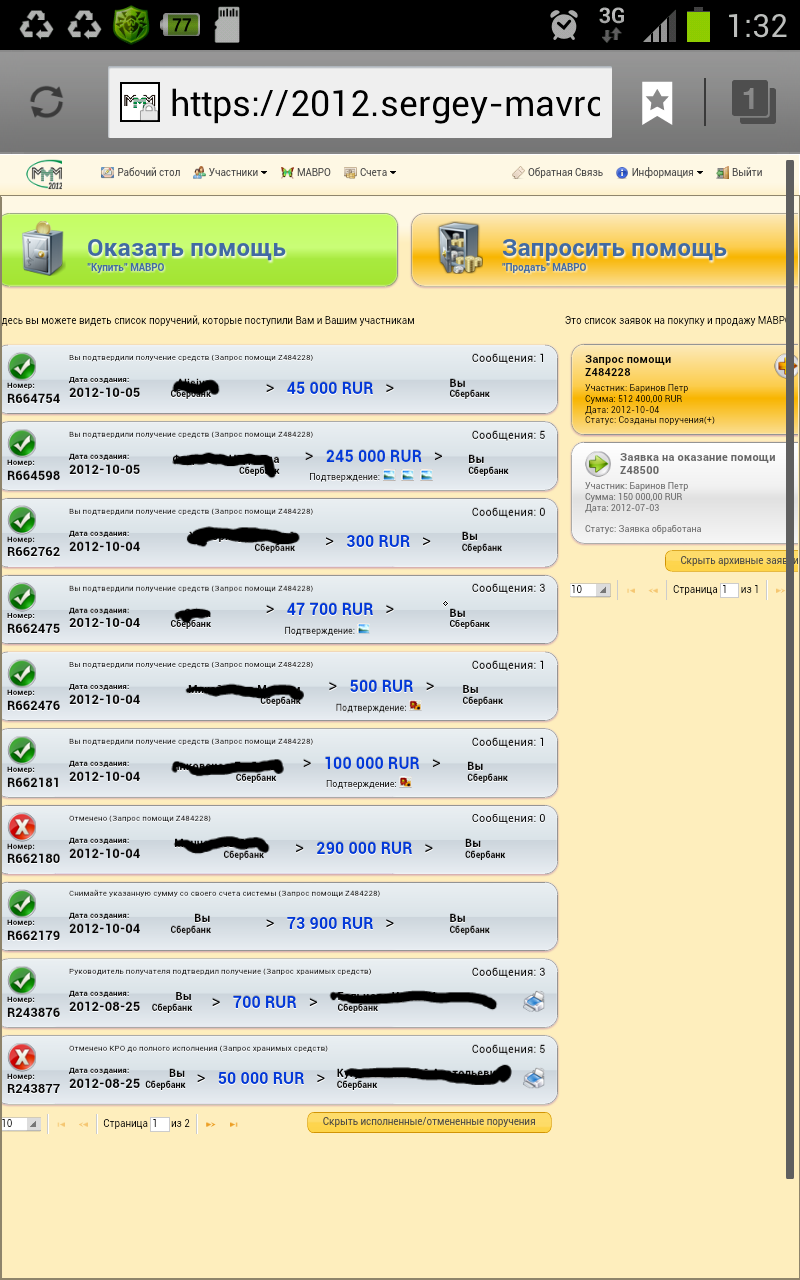Viewport: 800px width, 1280px height.
Task: Open Рабочий стол menu item
Action: tap(141, 172)
